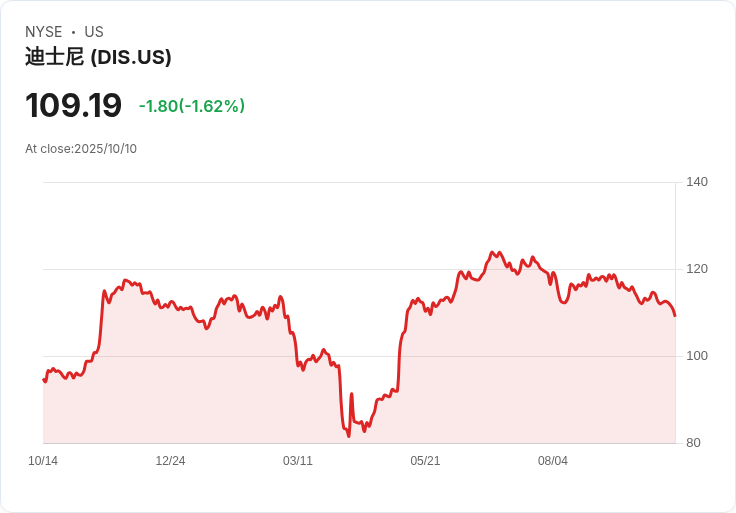
Task: Click the US market label
Action: [x=94, y=32]
